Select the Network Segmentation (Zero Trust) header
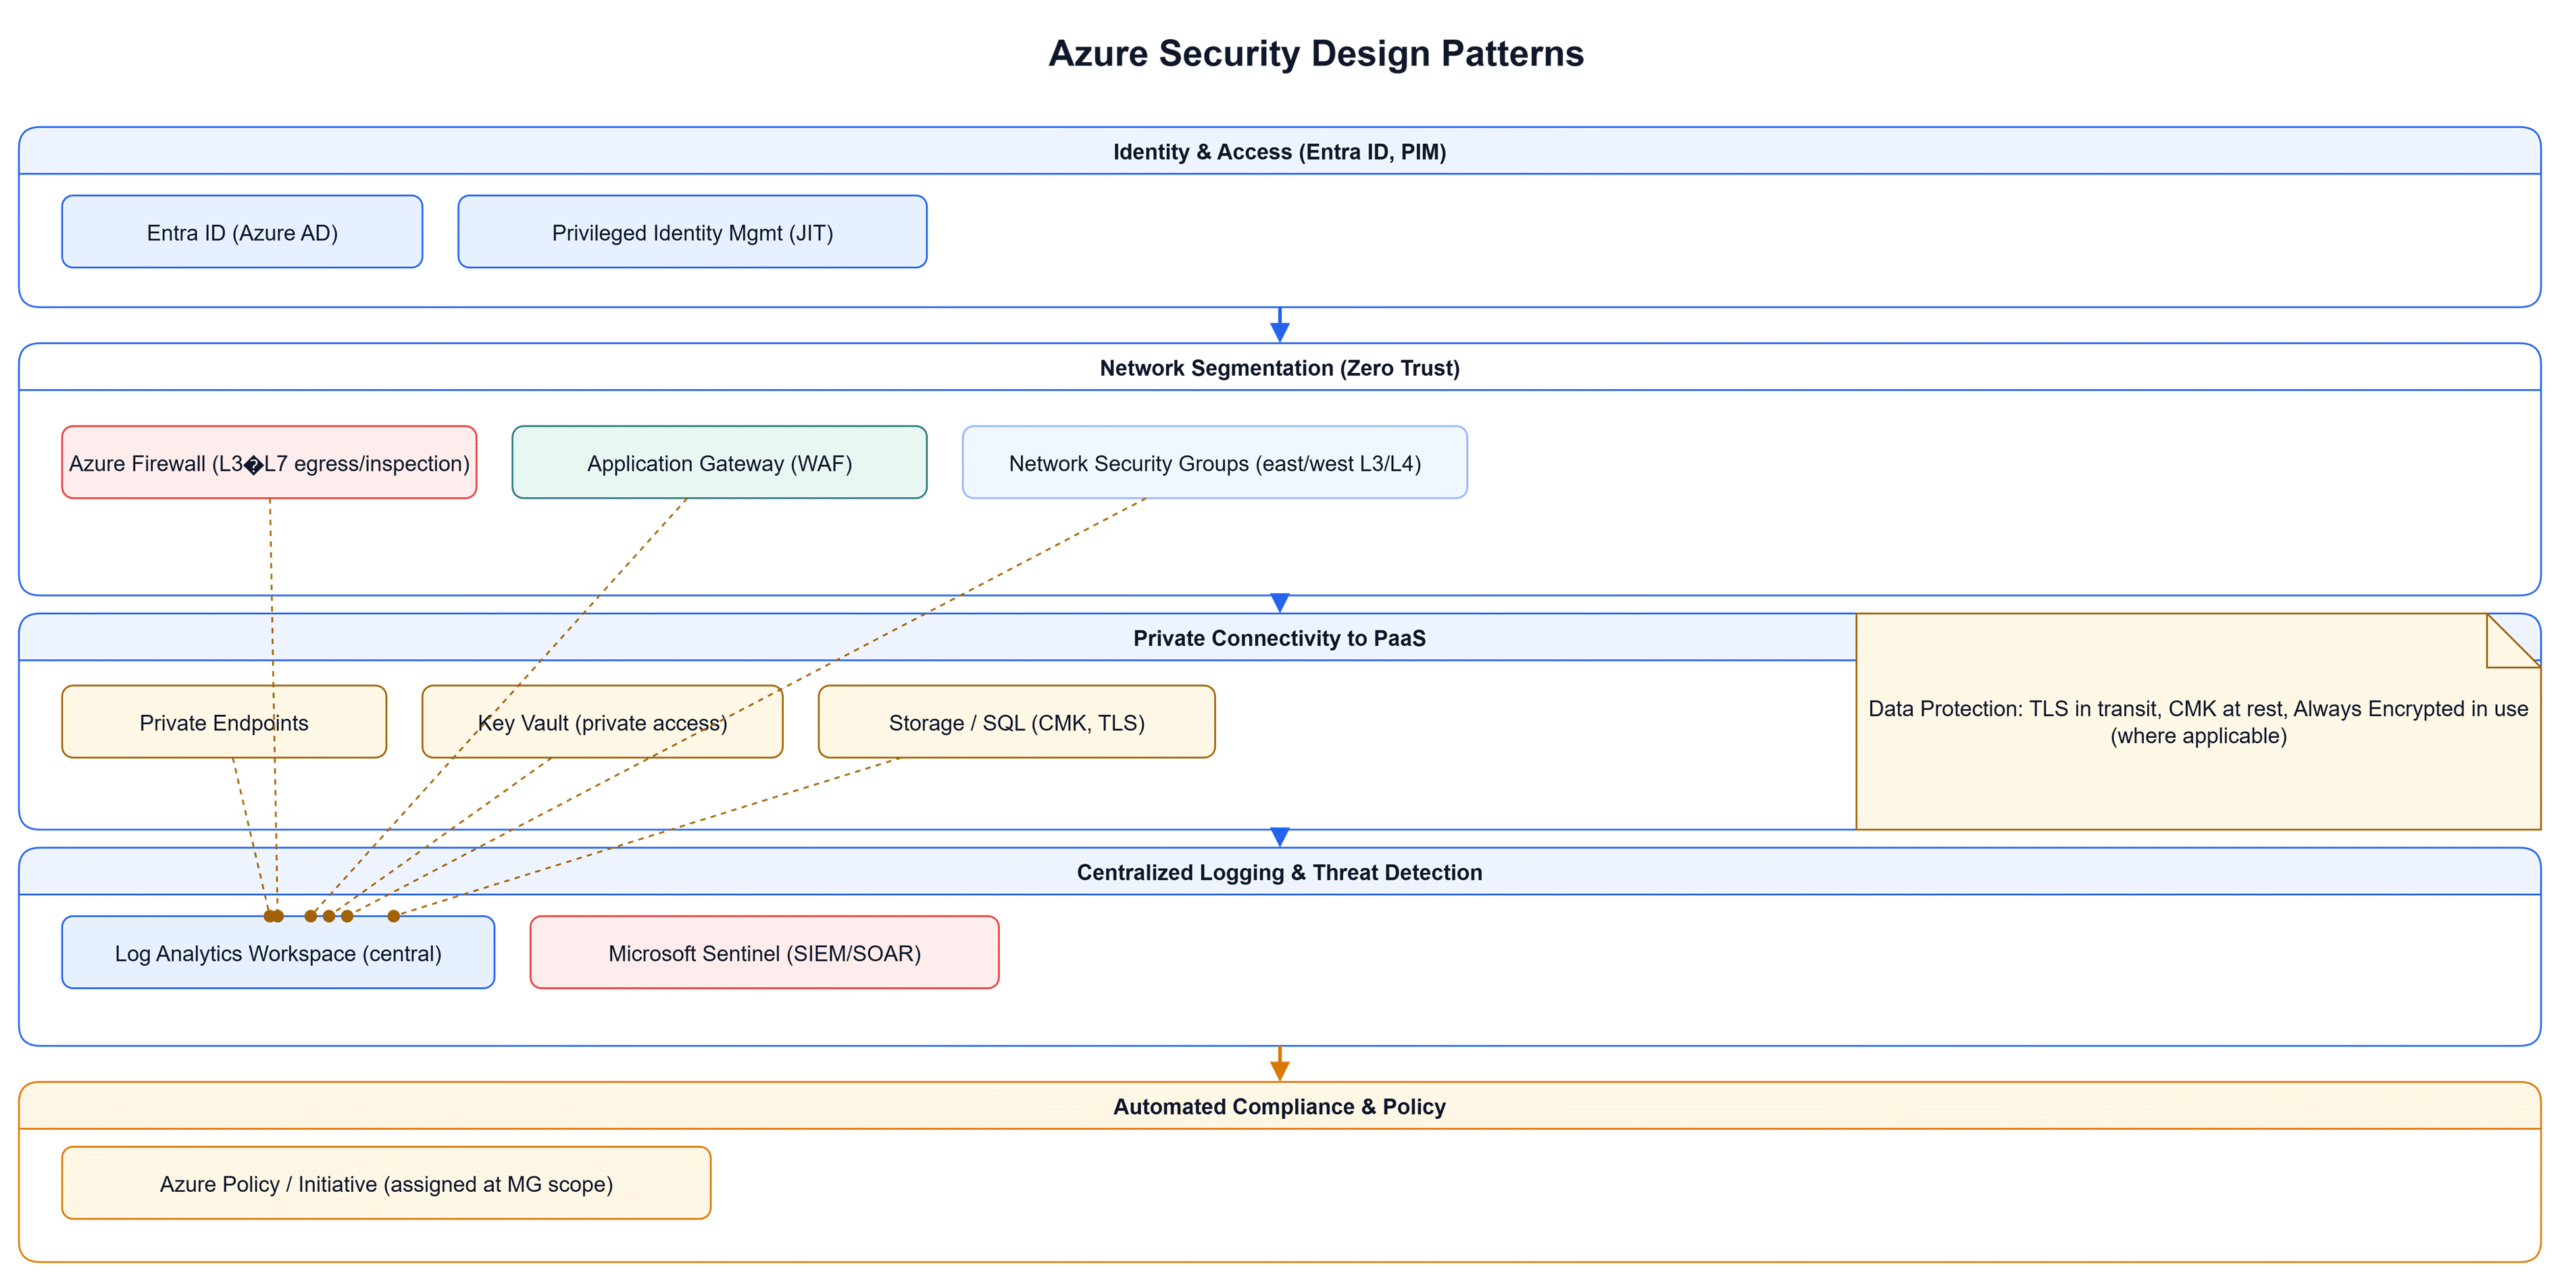Screen dimensions: 2560x1281 pos(1279,368)
